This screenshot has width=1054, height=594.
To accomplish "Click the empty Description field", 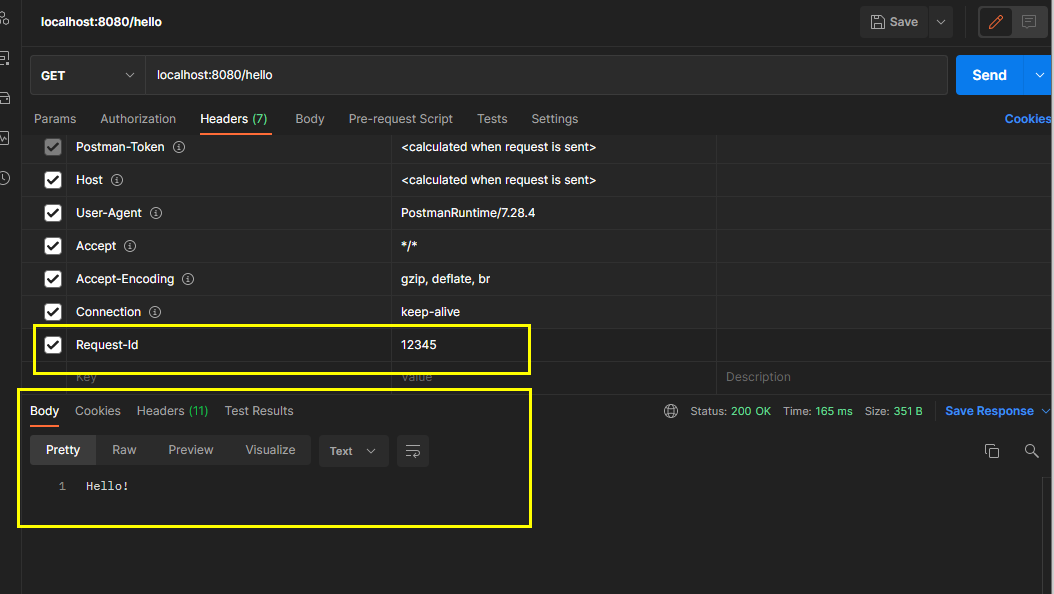I will [885, 377].
